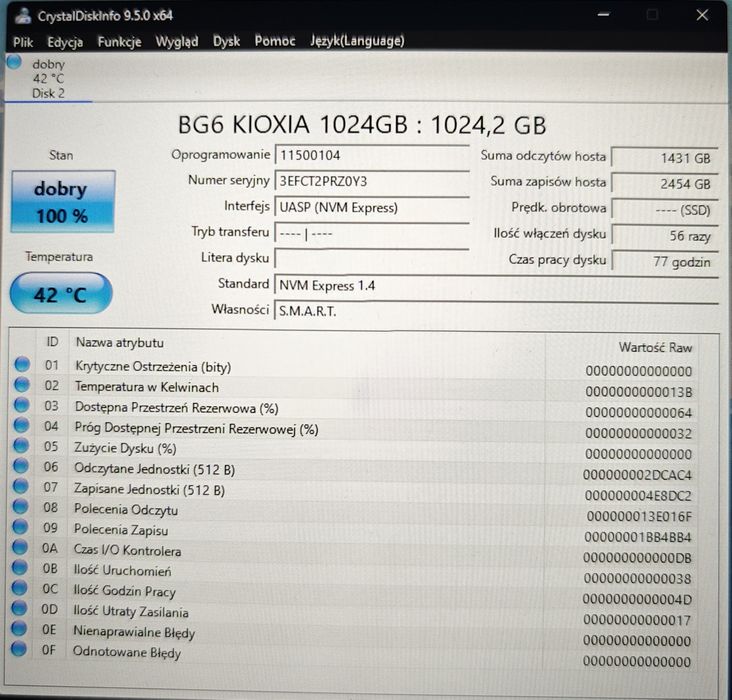Image resolution: width=732 pixels, height=700 pixels.
Task: Click the Suma odczytów hosta value 1431 GB
Action: point(664,158)
